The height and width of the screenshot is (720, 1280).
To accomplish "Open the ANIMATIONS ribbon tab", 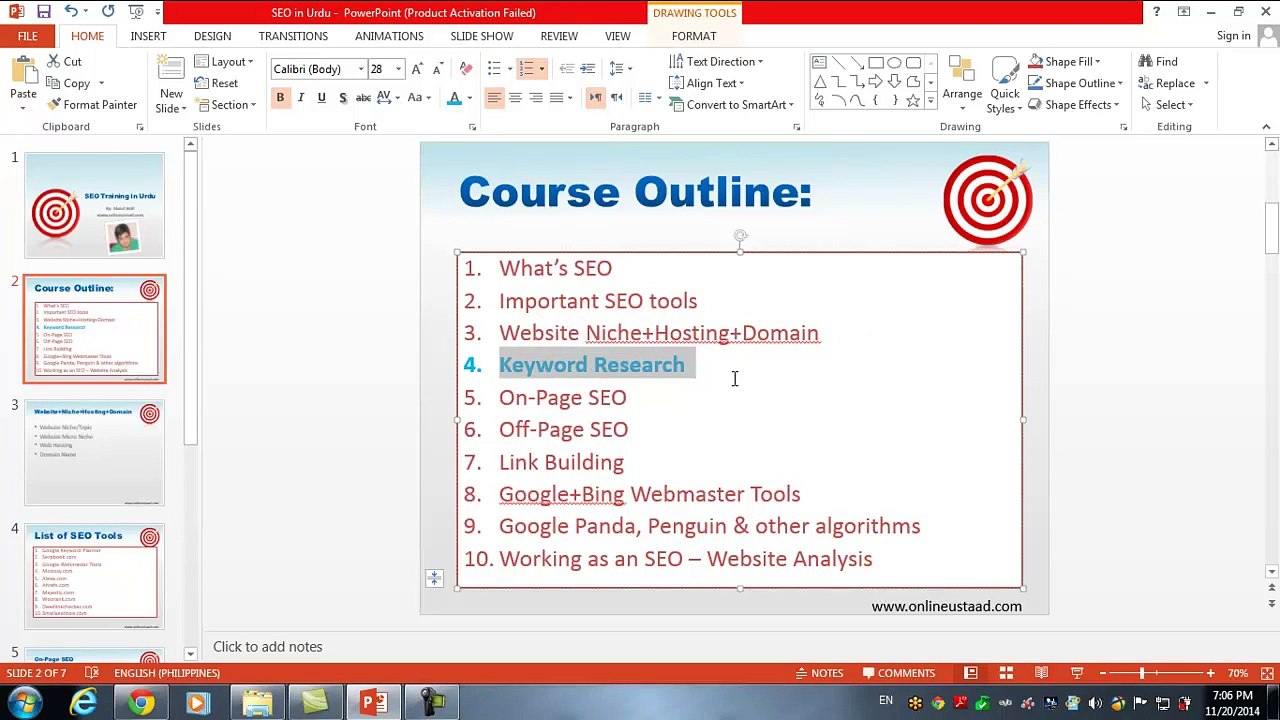I will tap(389, 36).
